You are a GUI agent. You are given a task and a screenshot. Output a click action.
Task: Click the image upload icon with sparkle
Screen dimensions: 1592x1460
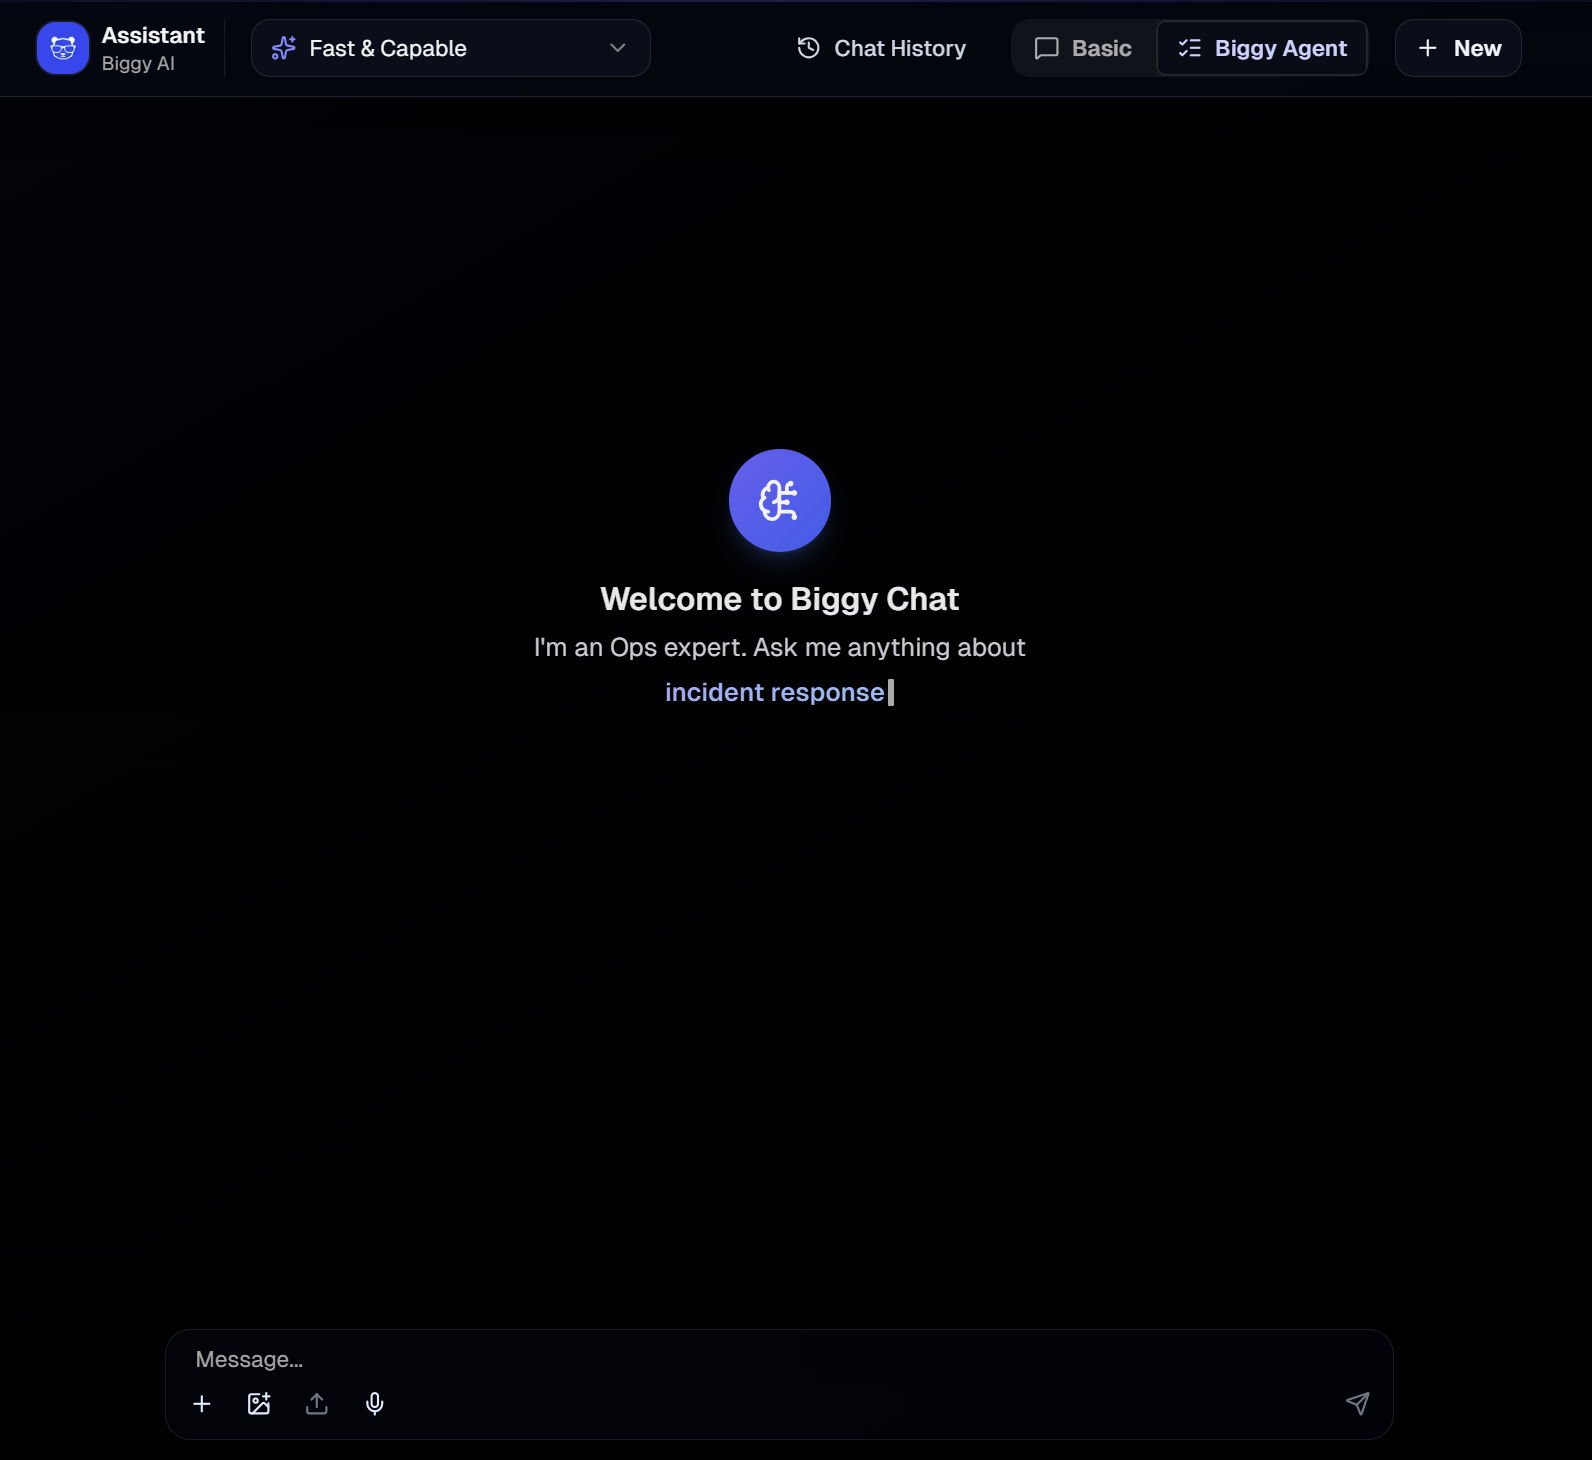[x=259, y=1404]
